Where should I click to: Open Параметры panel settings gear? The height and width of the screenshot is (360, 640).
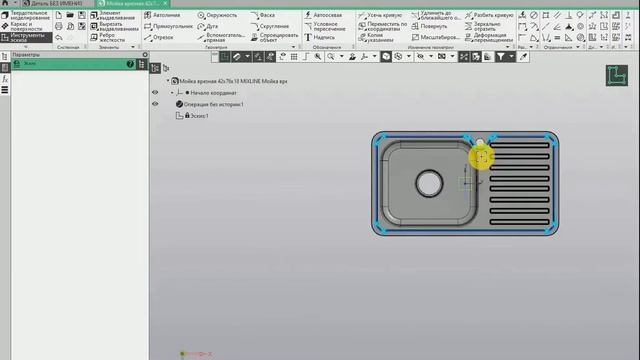[x=145, y=54]
